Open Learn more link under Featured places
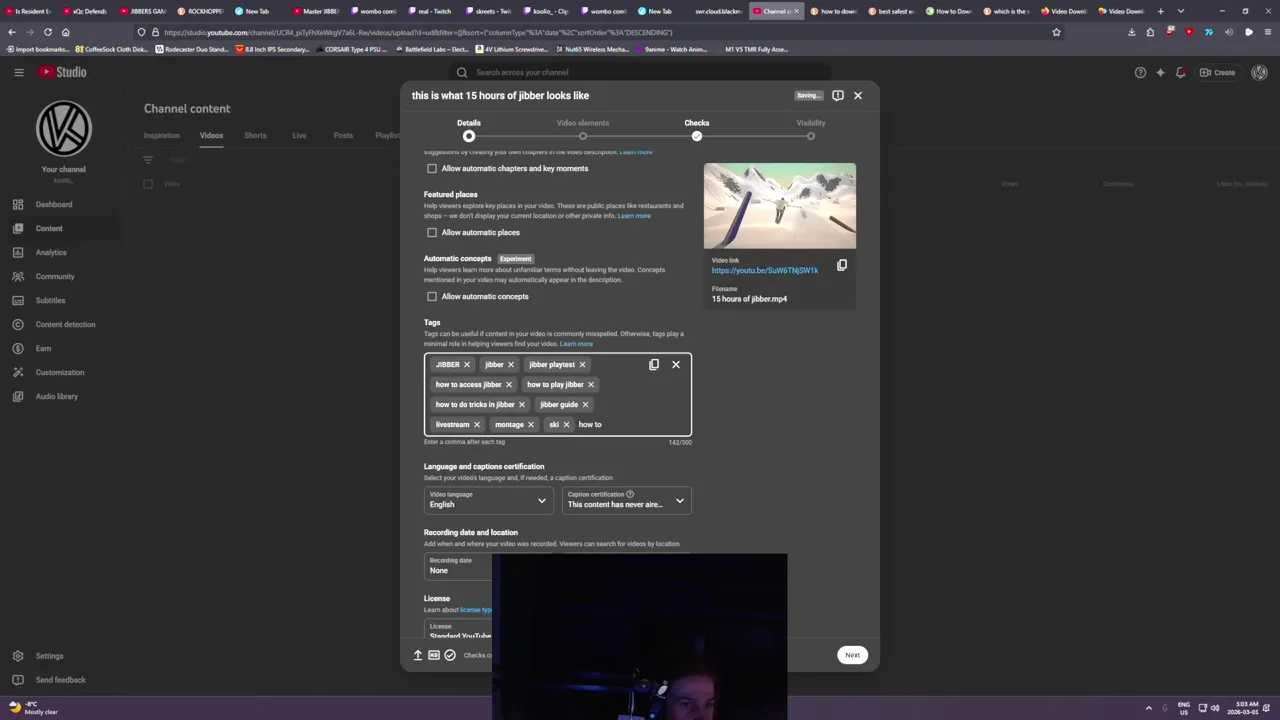 634,216
